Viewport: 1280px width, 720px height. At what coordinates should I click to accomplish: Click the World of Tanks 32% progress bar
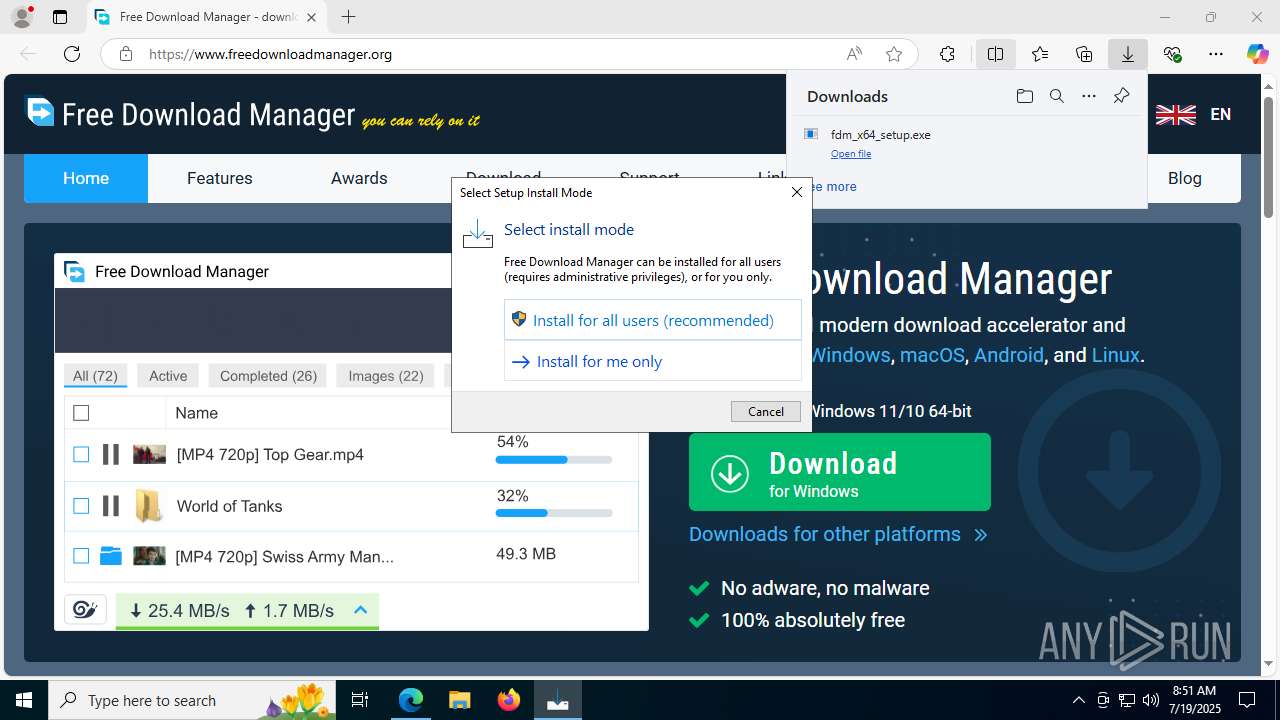[x=554, y=513]
